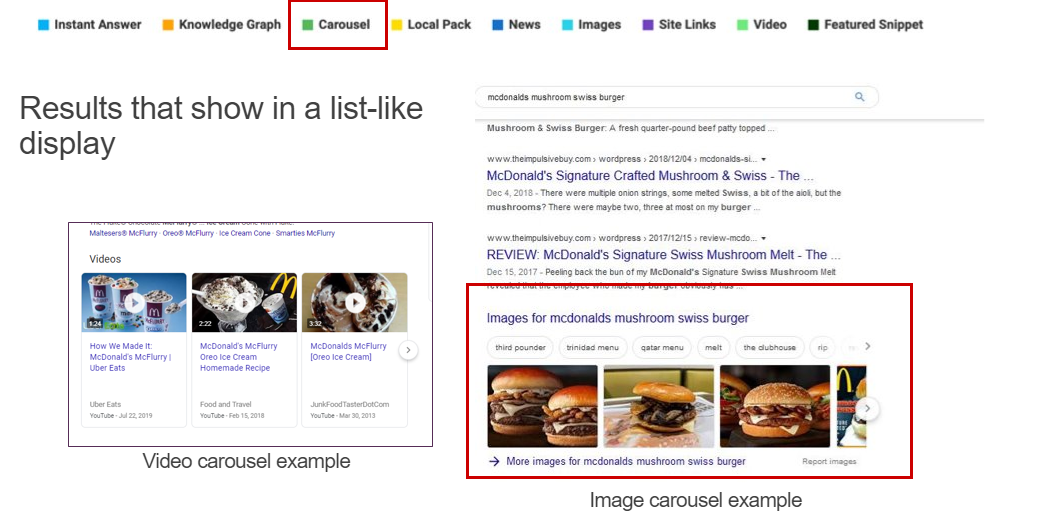Viewport: 1040px width, 525px height.
Task: Select the Site Links legend item
Action: (x=679, y=25)
